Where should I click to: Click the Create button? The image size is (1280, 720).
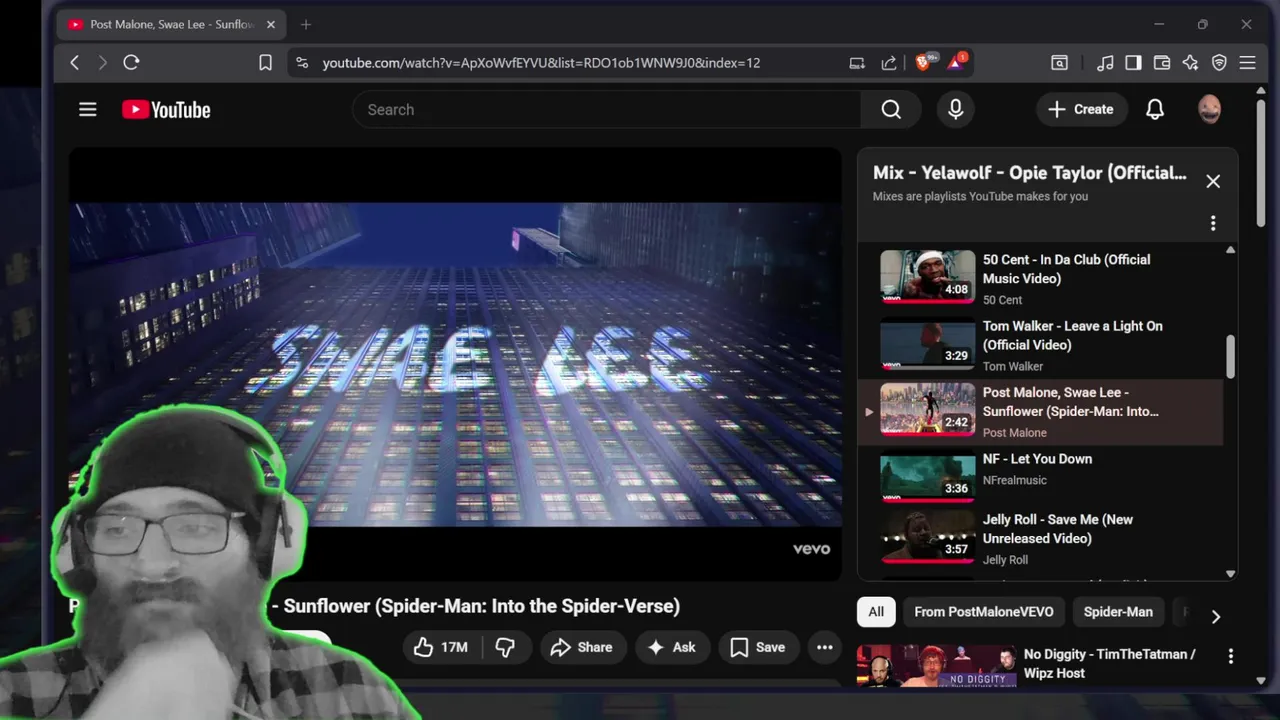pyautogui.click(x=1080, y=110)
